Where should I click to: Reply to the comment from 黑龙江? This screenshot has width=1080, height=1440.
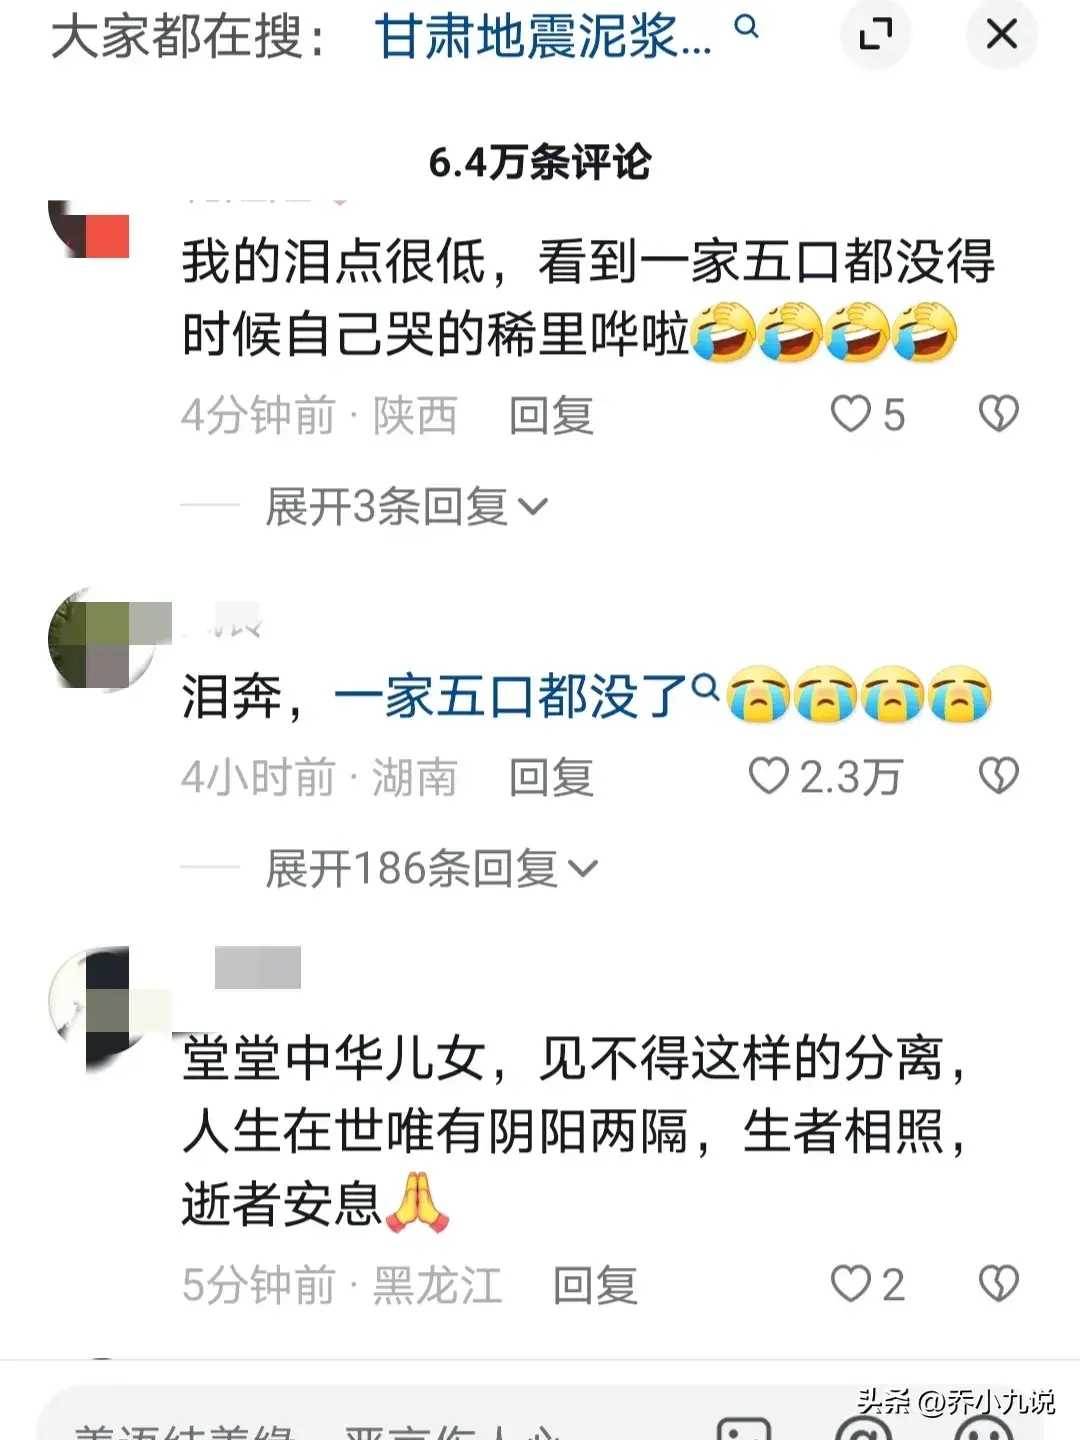(596, 1285)
